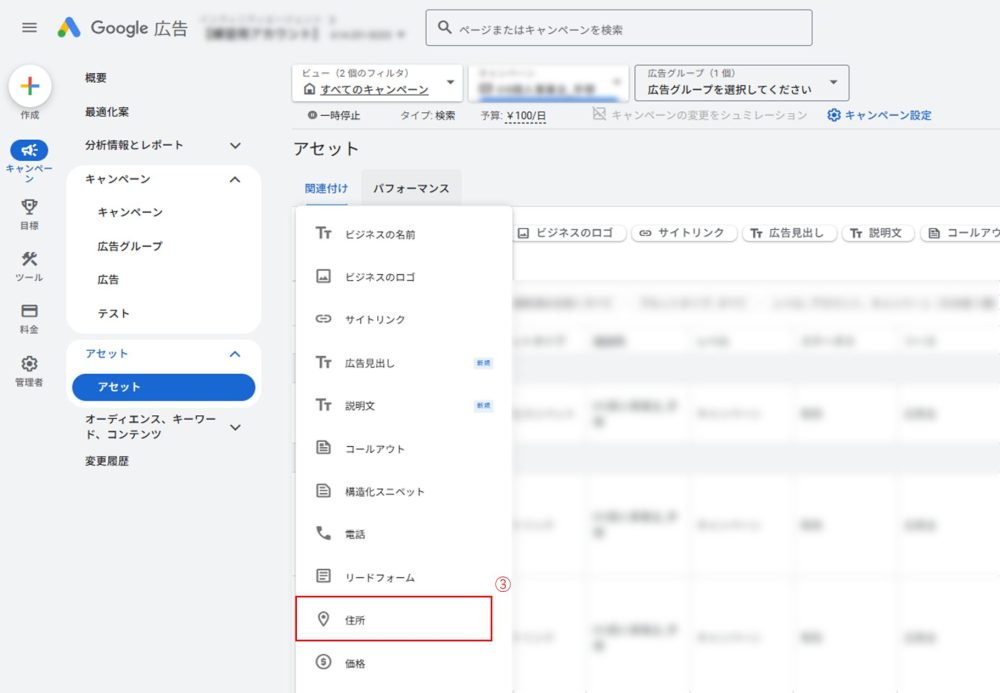This screenshot has width=1000, height=693.
Task: Collapse the アセット nav section
Action: 235,354
